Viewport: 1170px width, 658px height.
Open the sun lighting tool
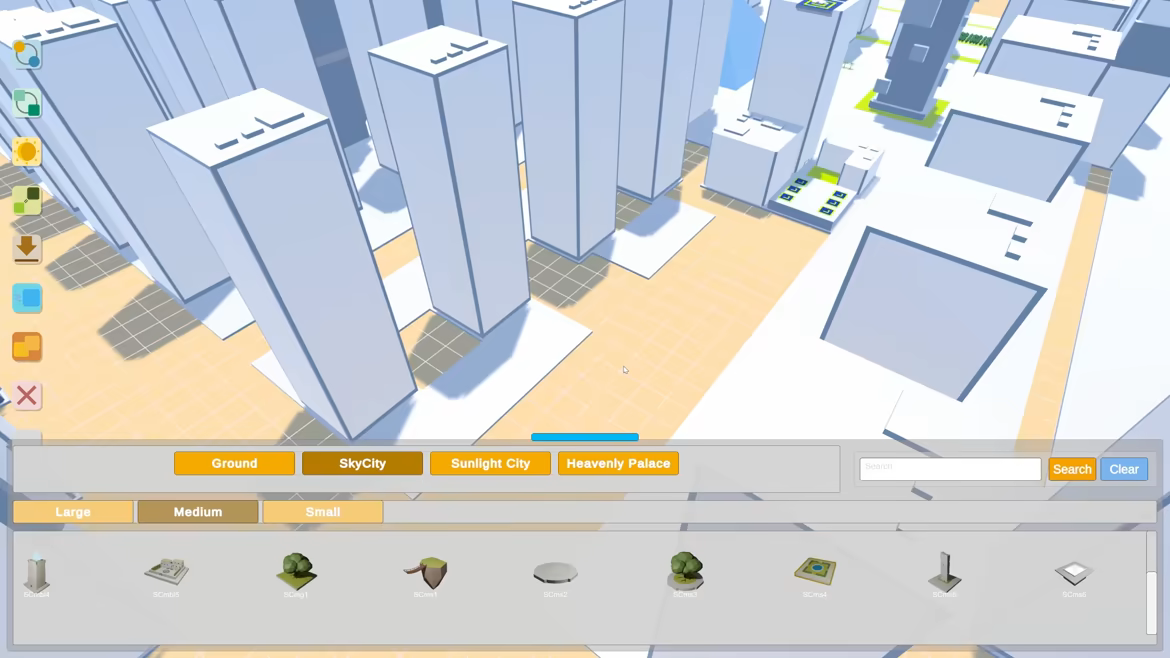point(27,152)
